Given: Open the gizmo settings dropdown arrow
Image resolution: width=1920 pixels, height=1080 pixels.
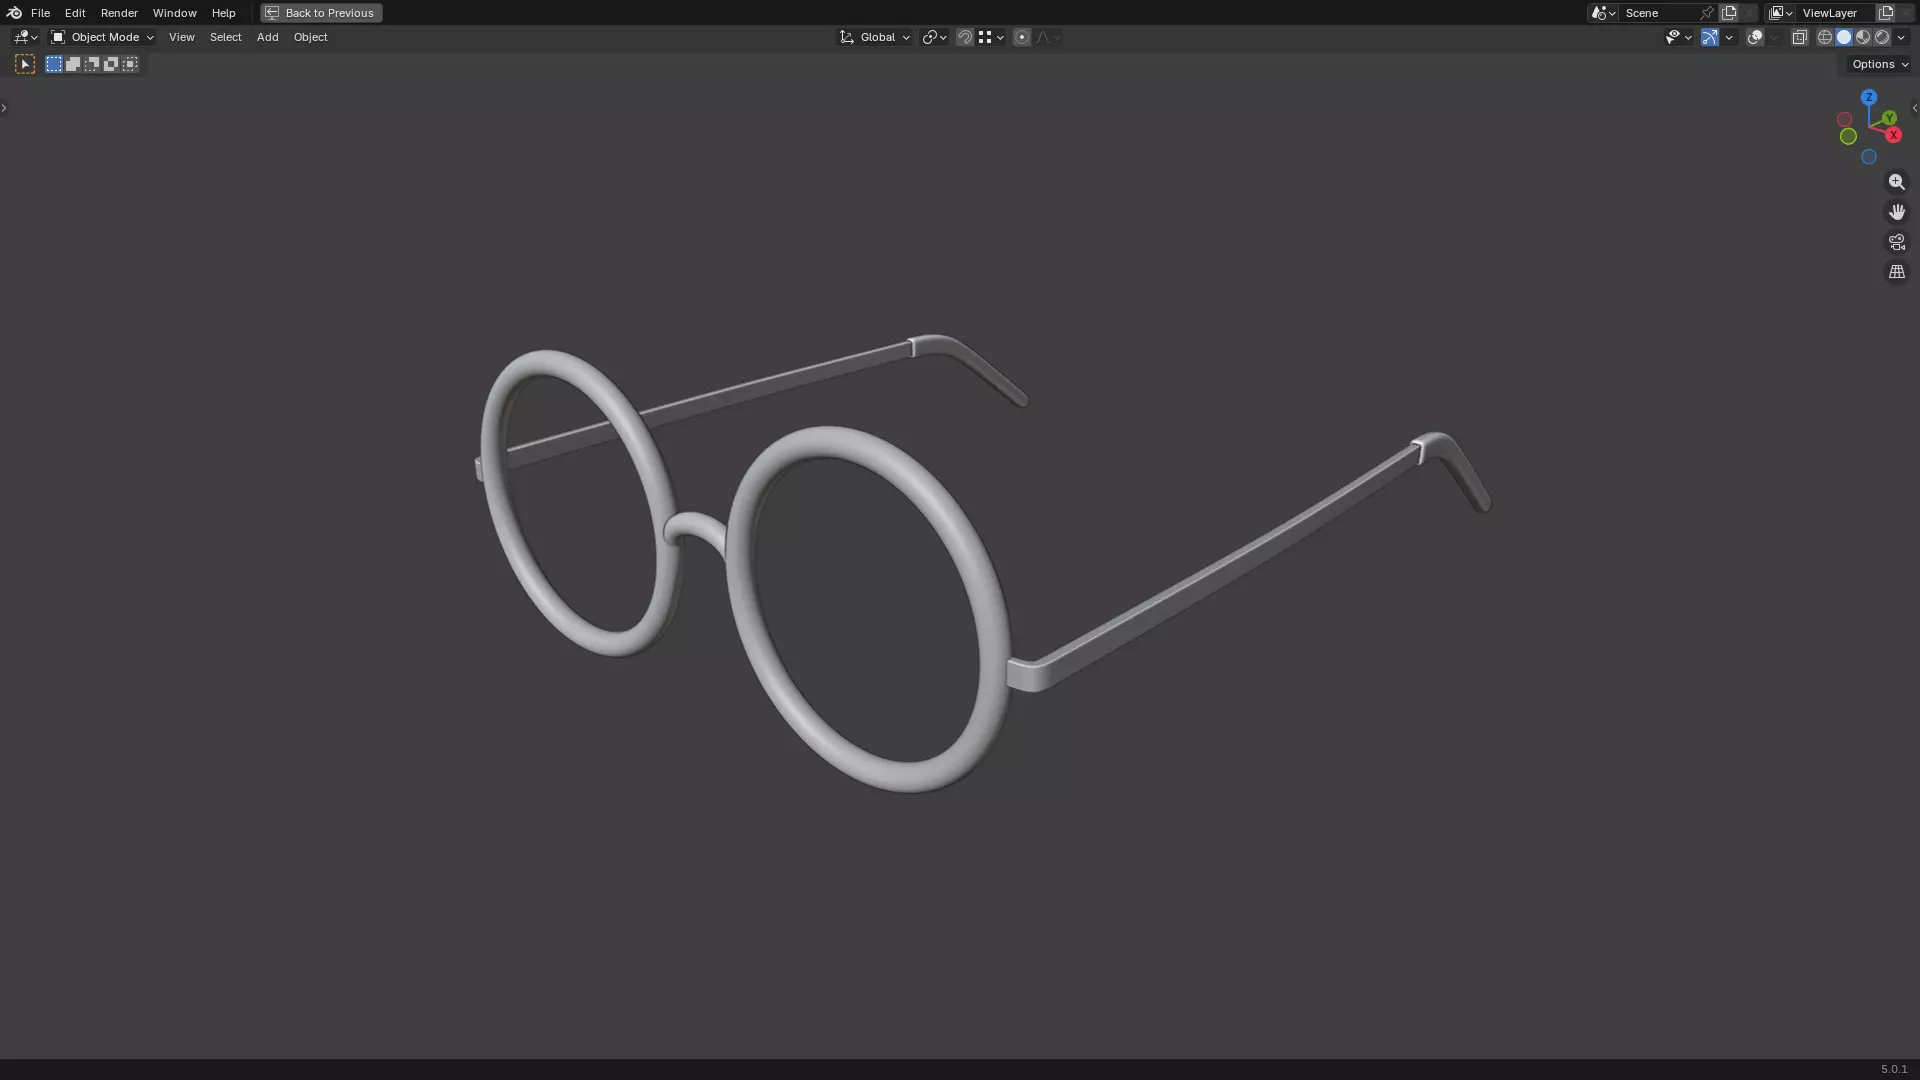Looking at the screenshot, I should (x=1729, y=37).
